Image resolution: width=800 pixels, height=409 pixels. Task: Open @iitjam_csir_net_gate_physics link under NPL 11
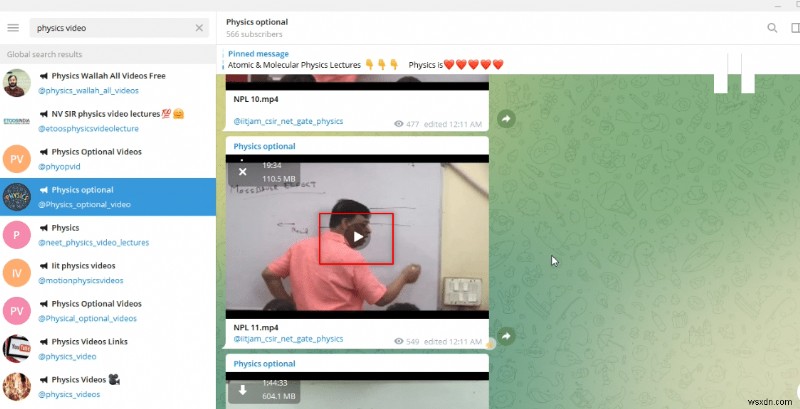pyautogui.click(x=288, y=339)
